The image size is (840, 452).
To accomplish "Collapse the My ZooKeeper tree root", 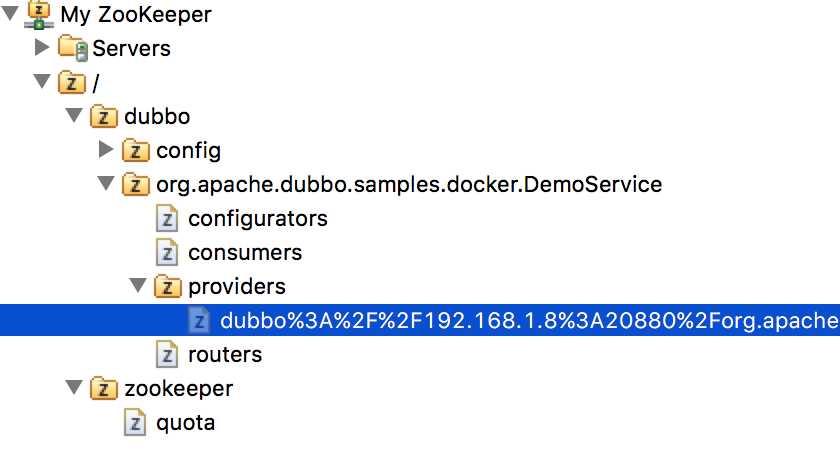I will [10, 14].
